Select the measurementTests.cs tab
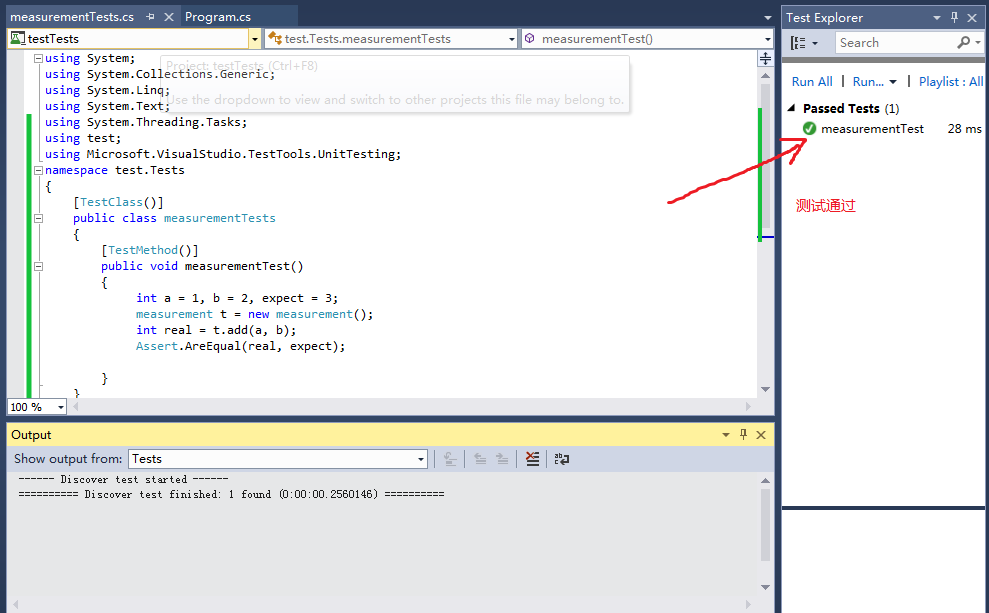The width and height of the screenshot is (989, 613). point(72,17)
